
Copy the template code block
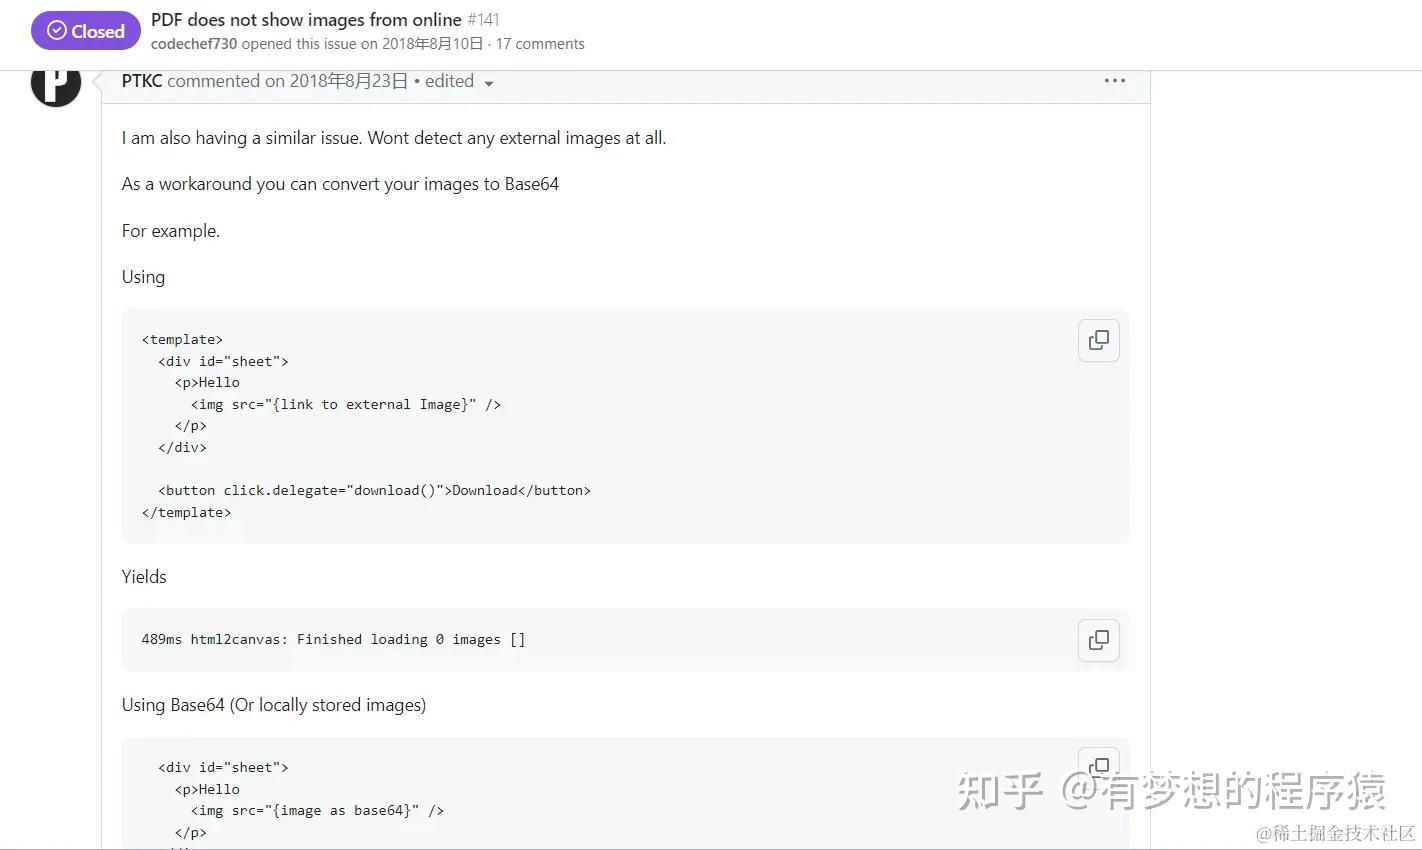1098,341
